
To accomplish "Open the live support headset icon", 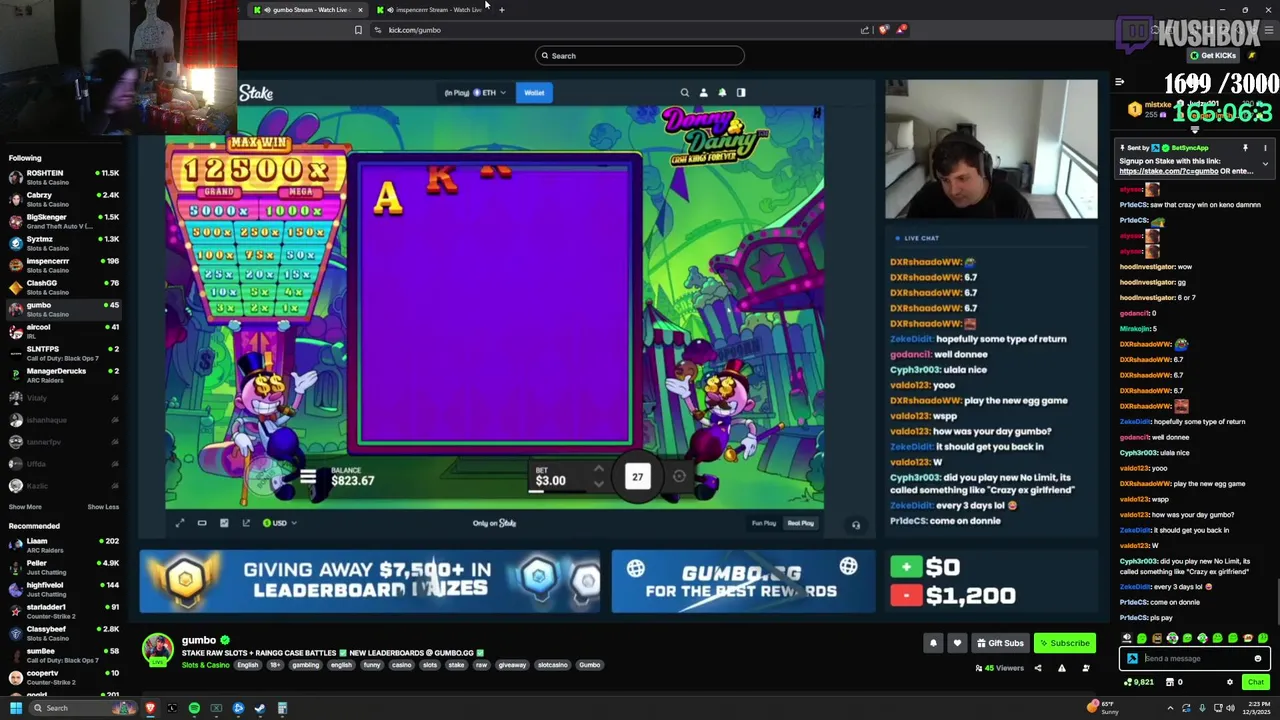I will pos(856,525).
